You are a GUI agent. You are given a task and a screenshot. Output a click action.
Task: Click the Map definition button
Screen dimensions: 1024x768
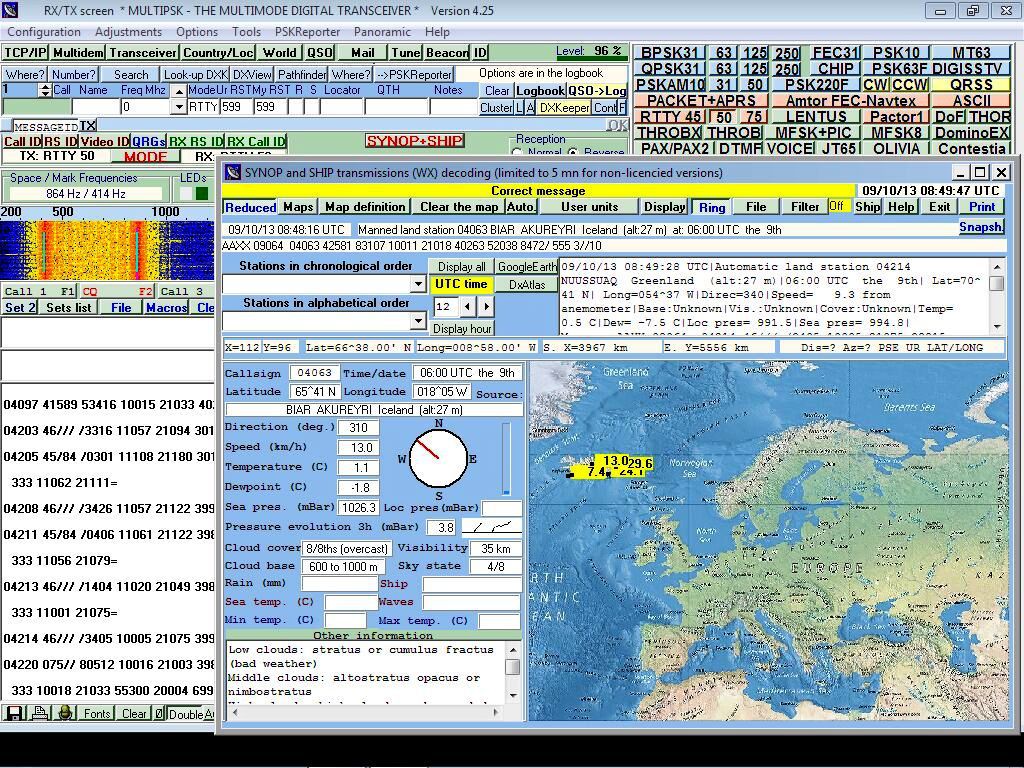(365, 207)
